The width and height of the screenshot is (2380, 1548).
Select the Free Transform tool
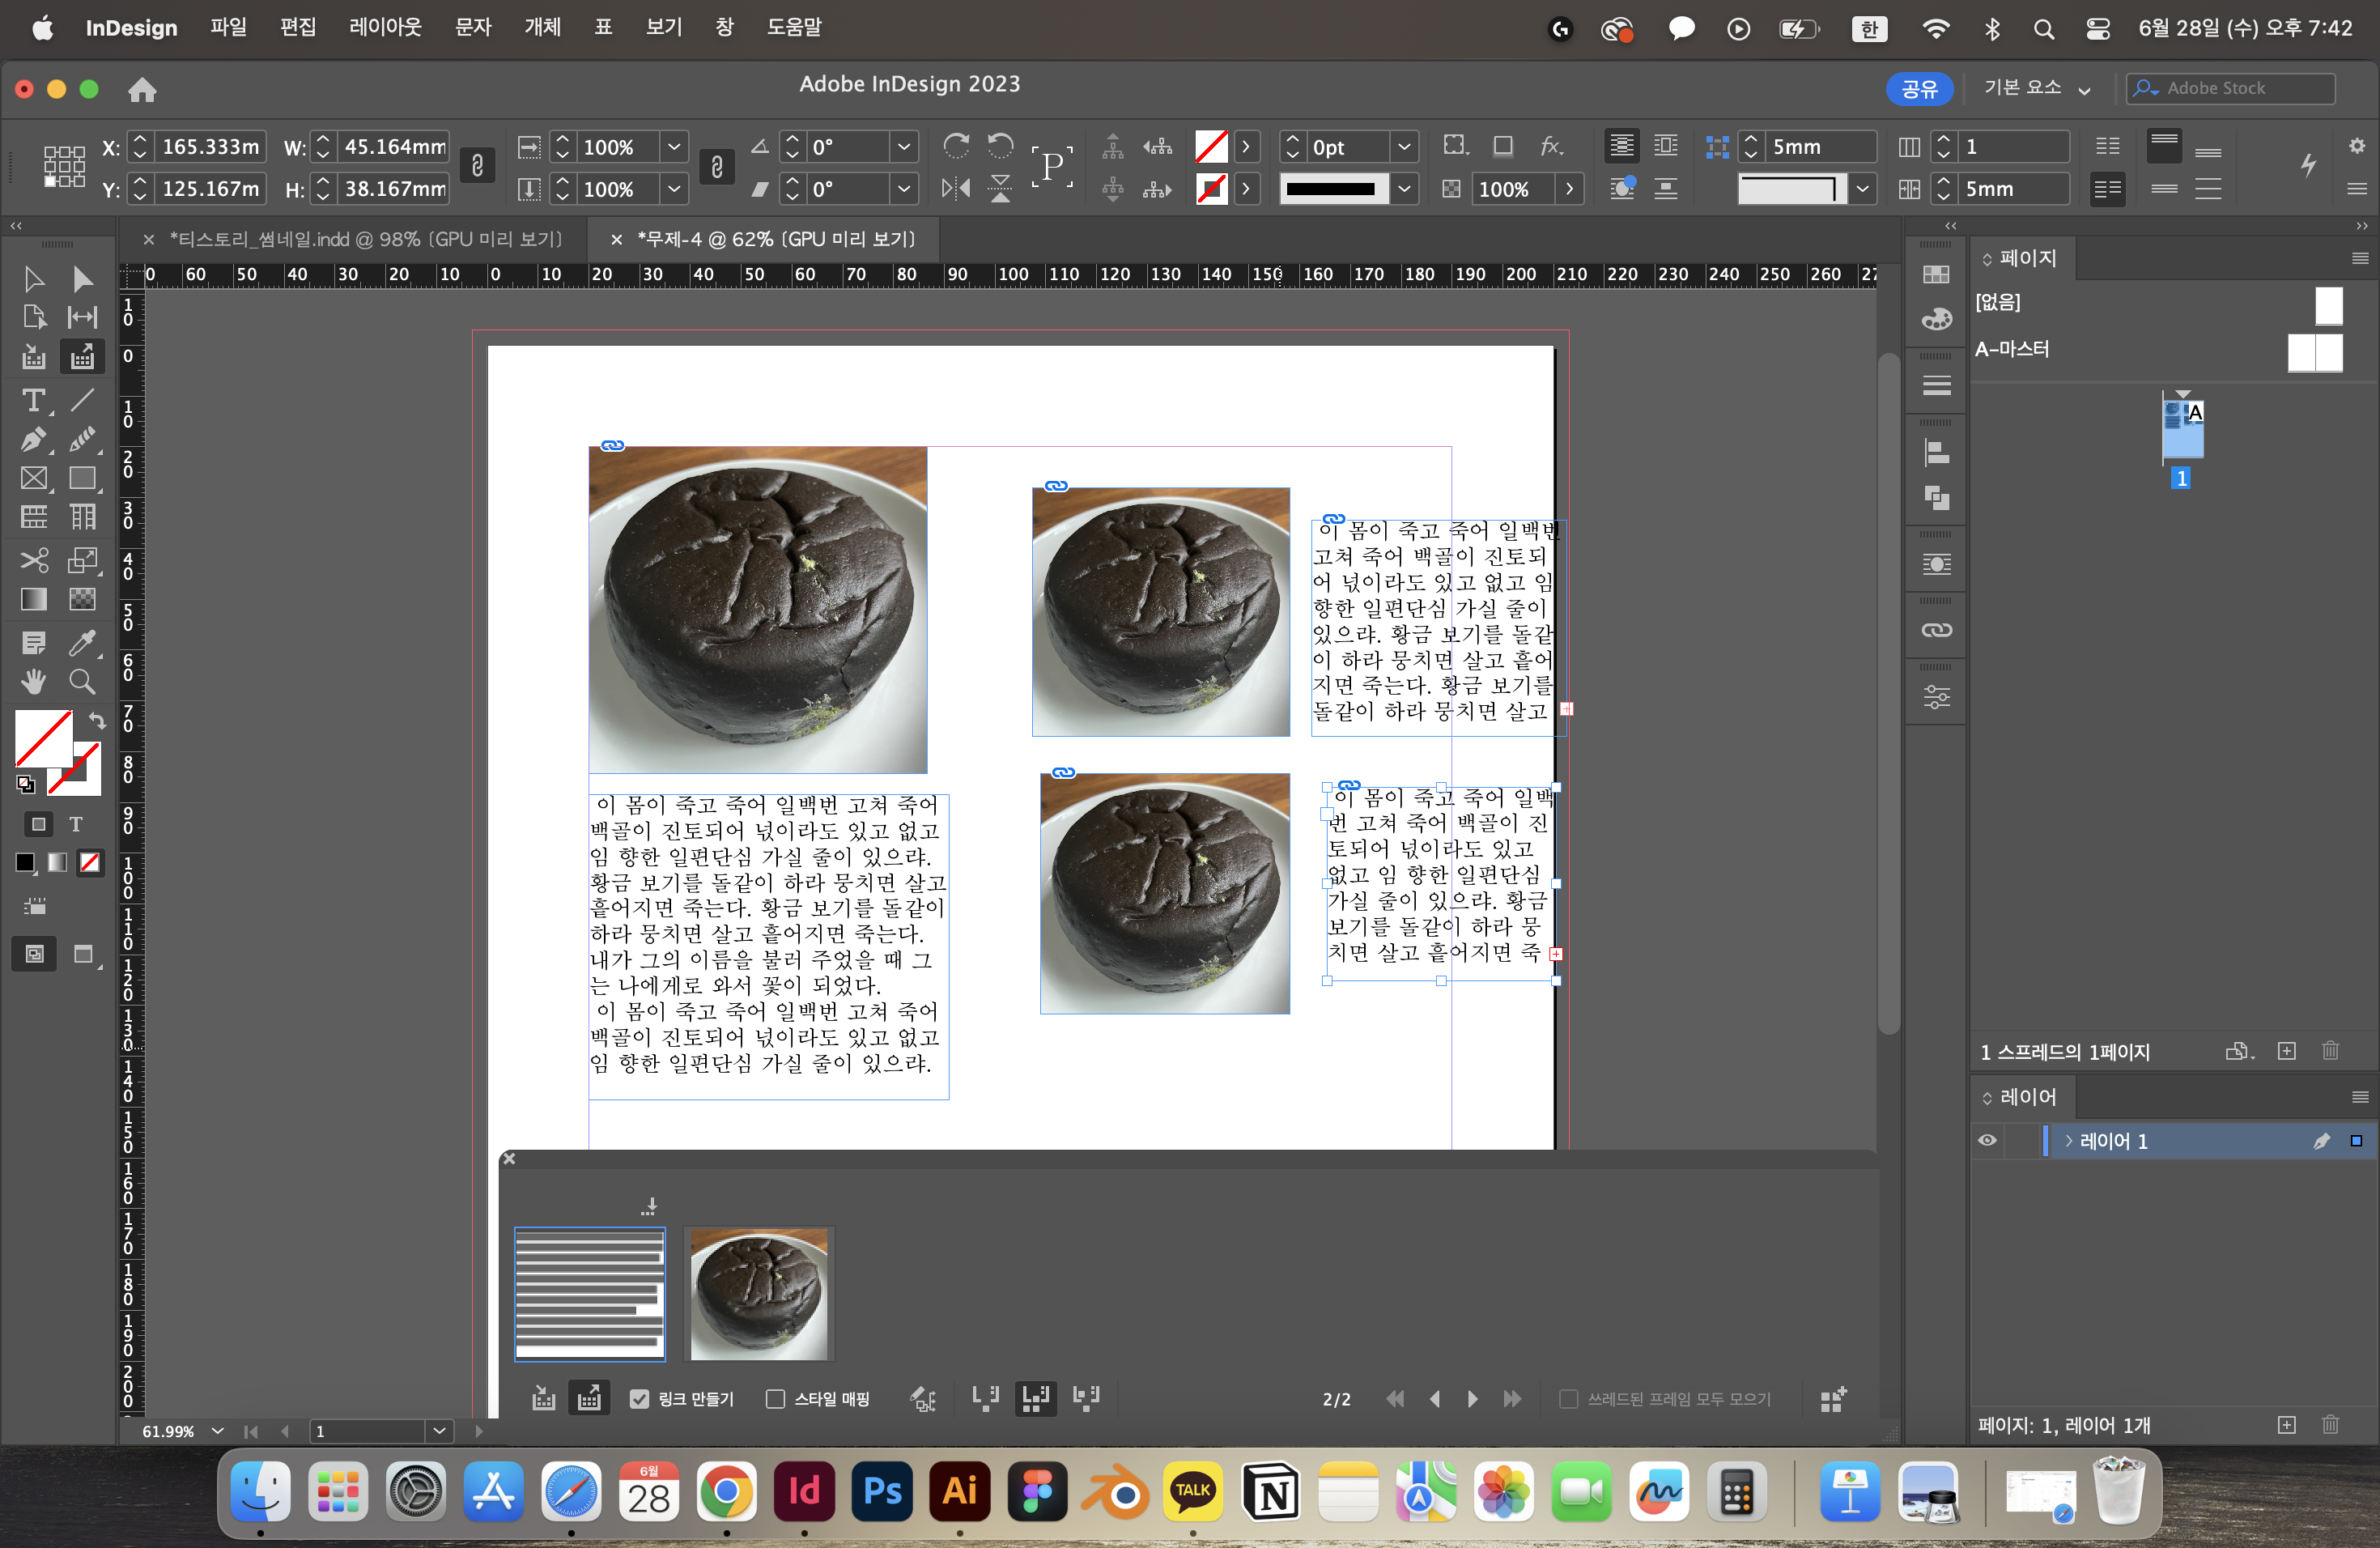click(x=82, y=560)
